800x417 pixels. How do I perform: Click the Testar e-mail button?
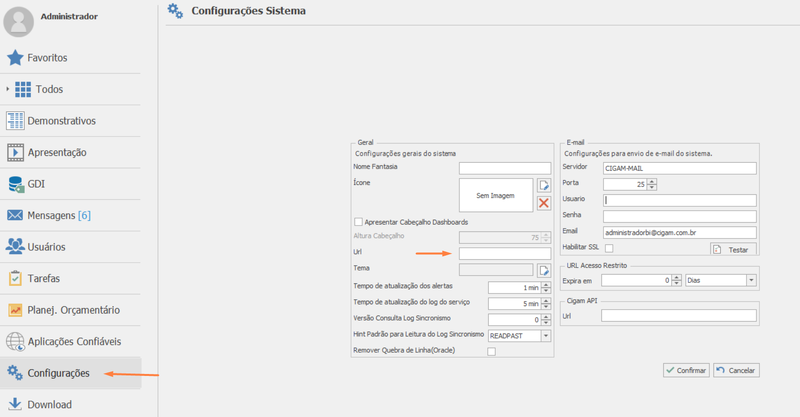point(733,249)
